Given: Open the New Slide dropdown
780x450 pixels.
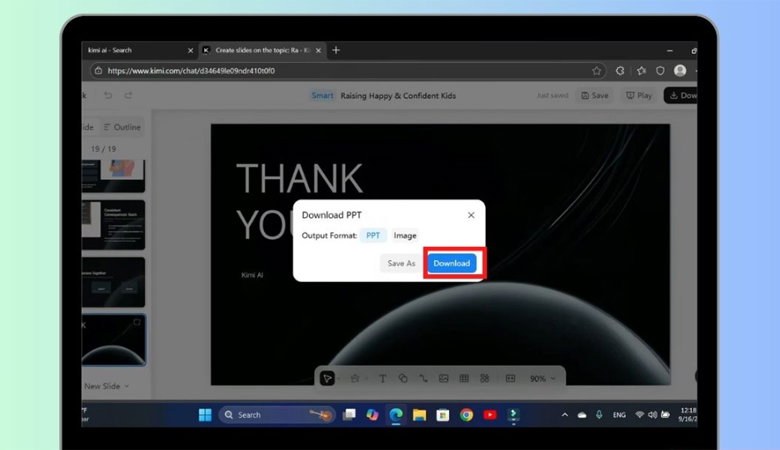Looking at the screenshot, I should [106, 386].
